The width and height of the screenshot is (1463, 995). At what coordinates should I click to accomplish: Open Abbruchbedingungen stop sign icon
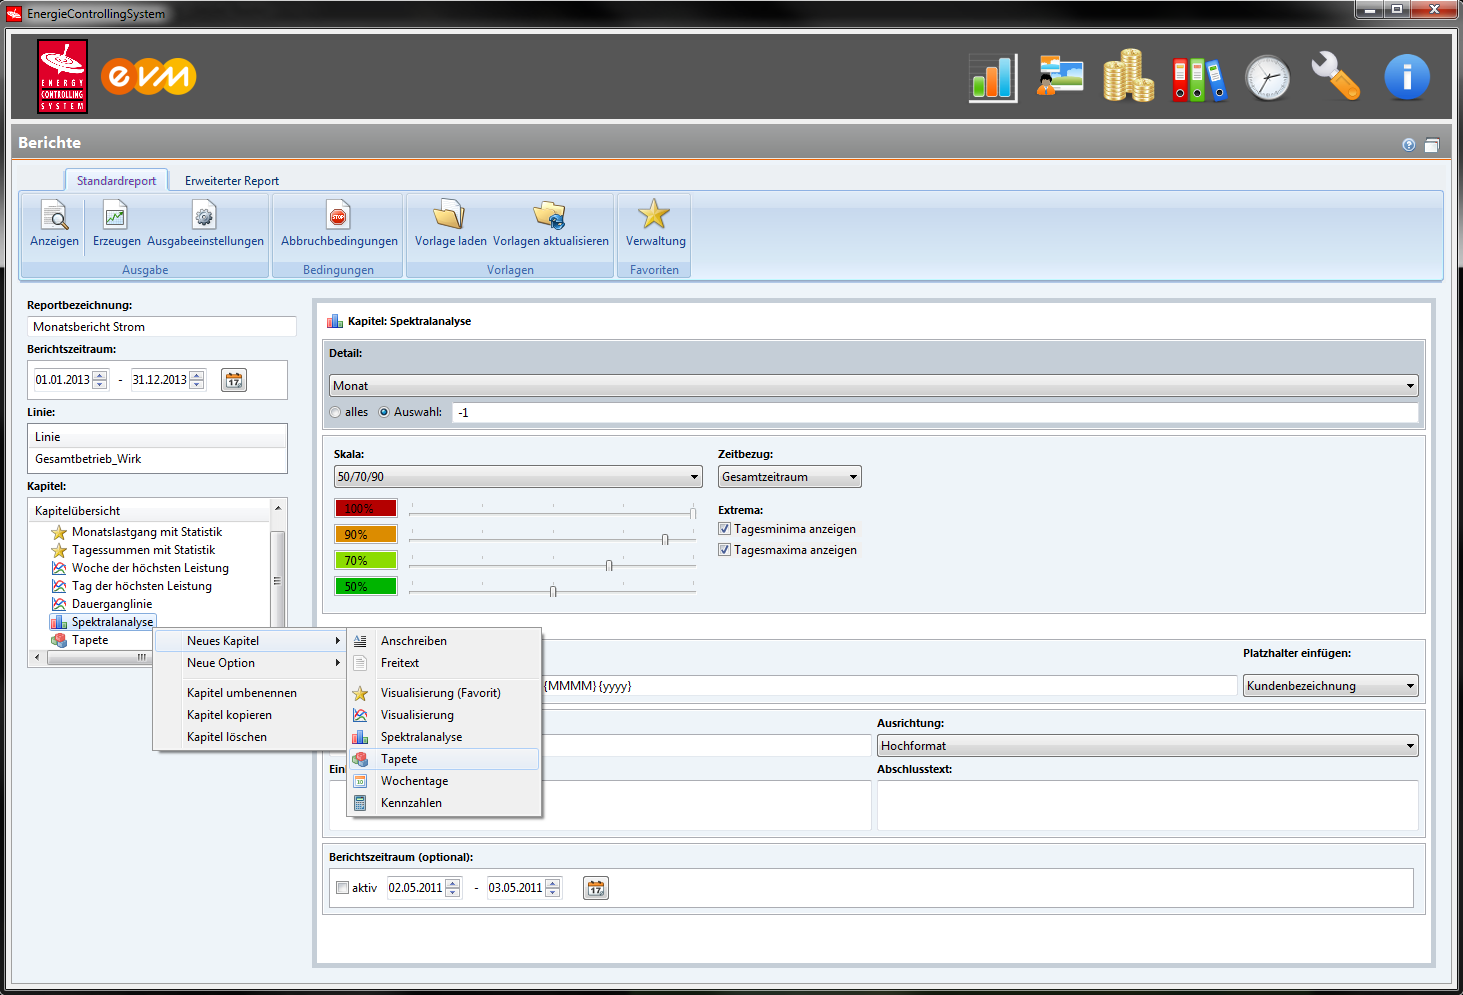tap(338, 215)
